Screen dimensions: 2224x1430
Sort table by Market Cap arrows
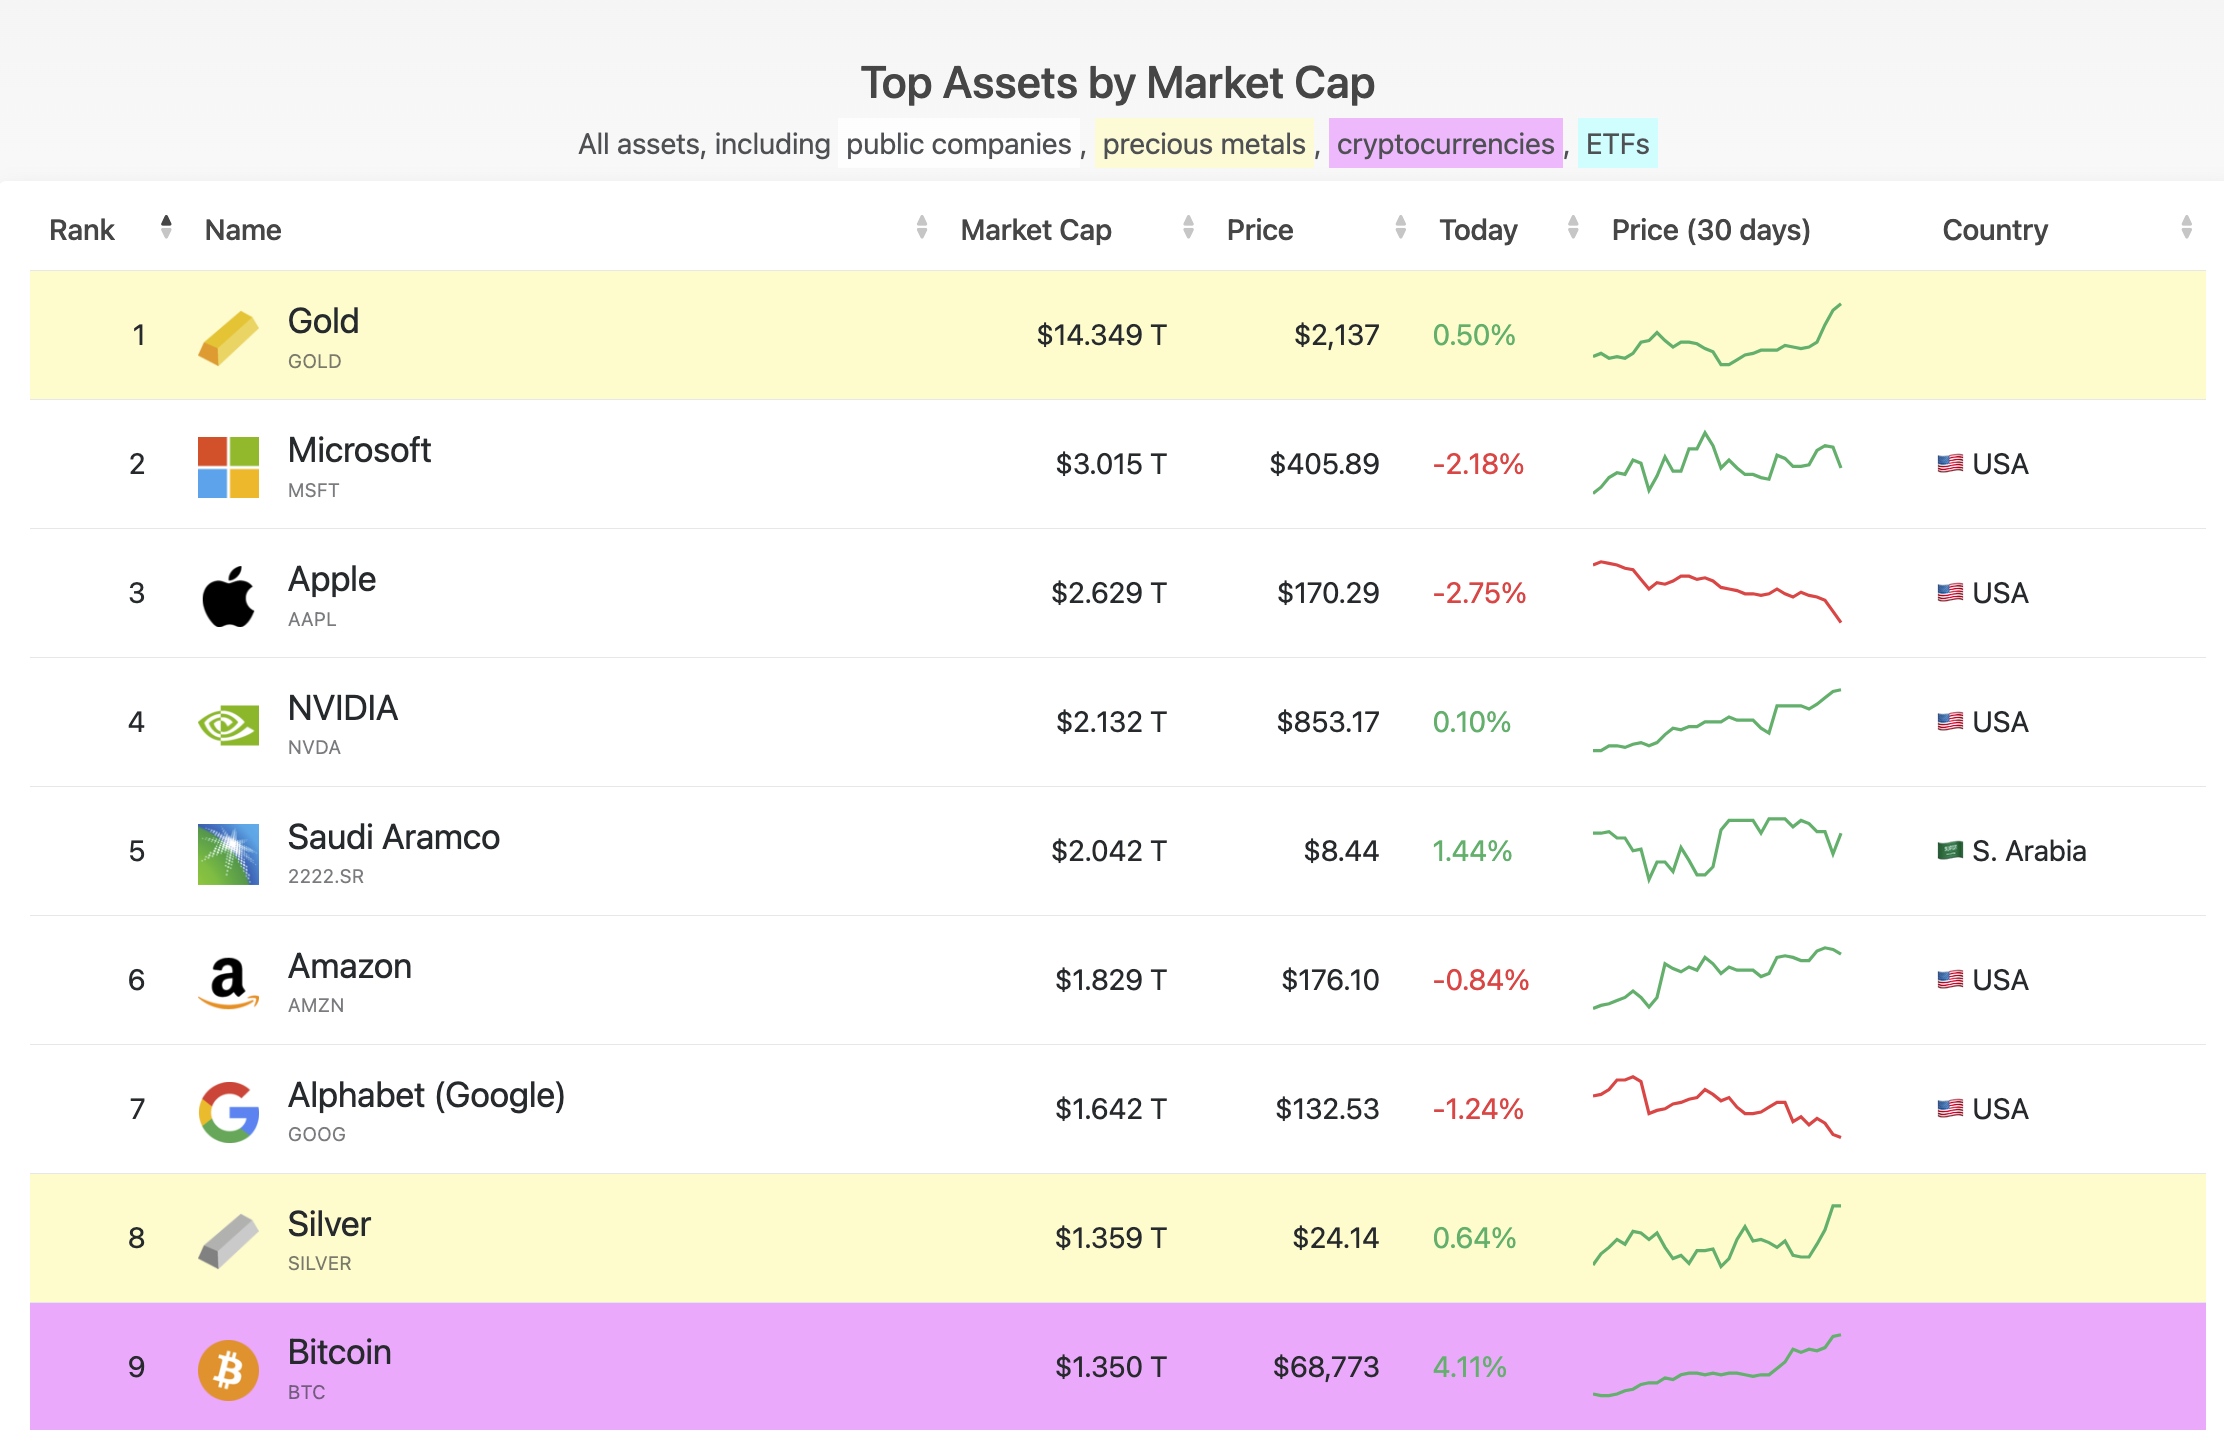pos(1188,228)
